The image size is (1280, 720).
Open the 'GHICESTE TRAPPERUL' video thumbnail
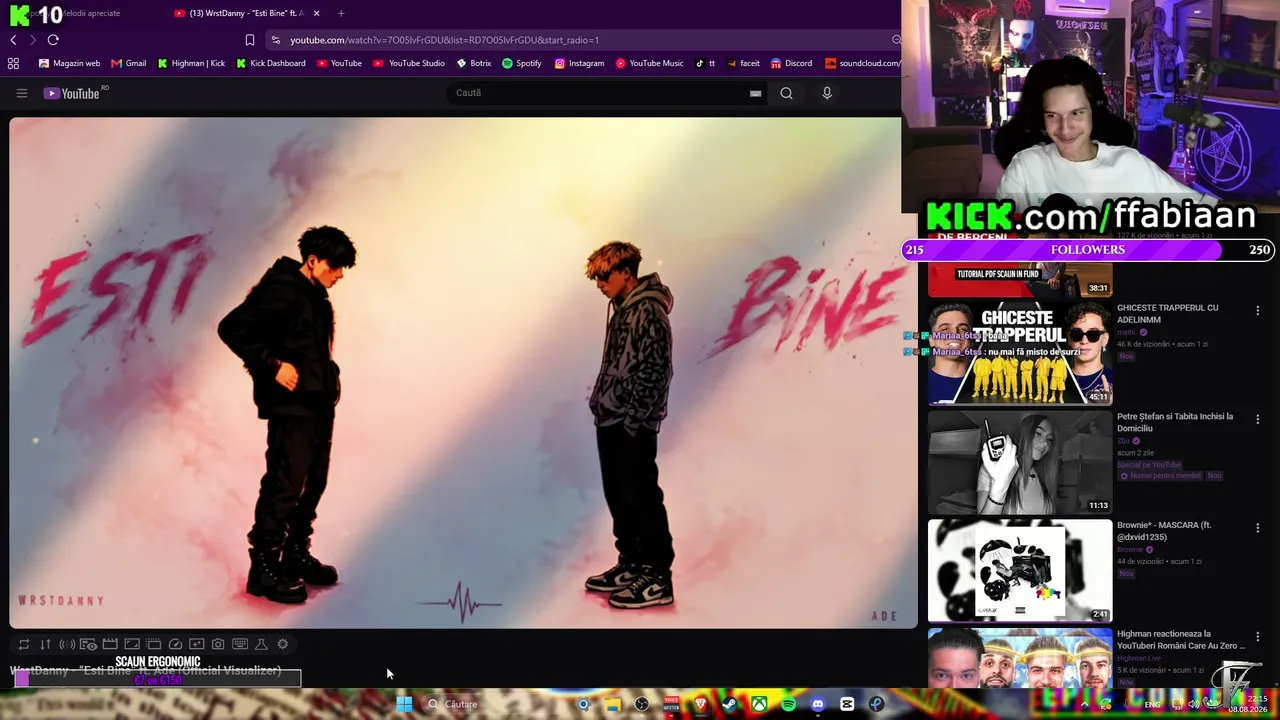(x=1020, y=353)
